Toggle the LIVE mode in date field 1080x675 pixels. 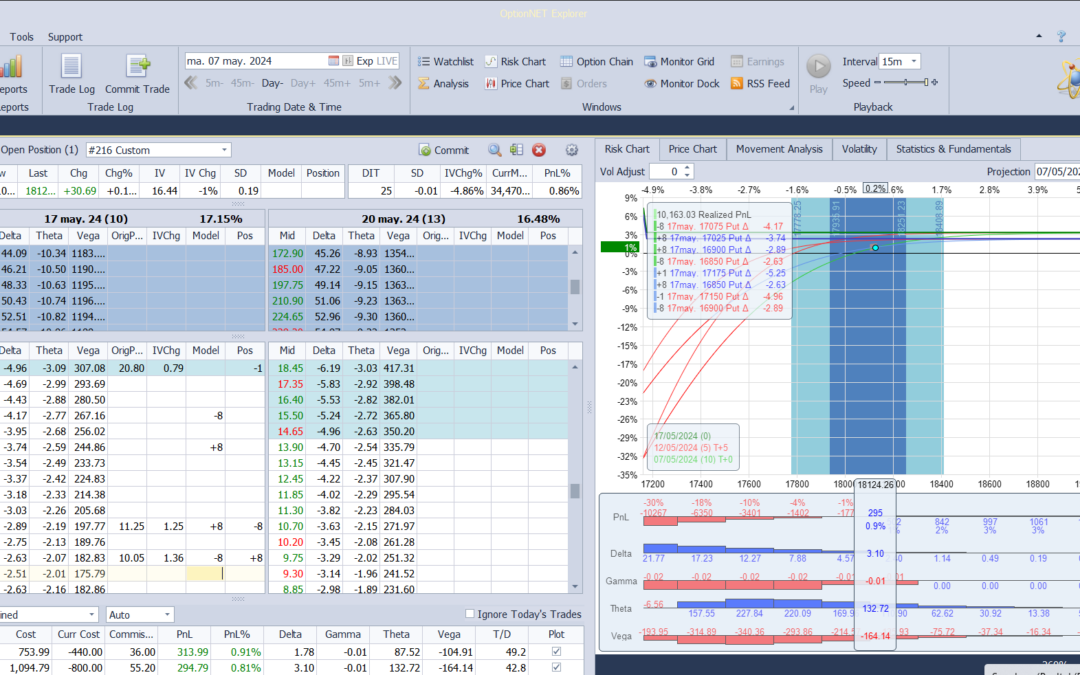387,61
